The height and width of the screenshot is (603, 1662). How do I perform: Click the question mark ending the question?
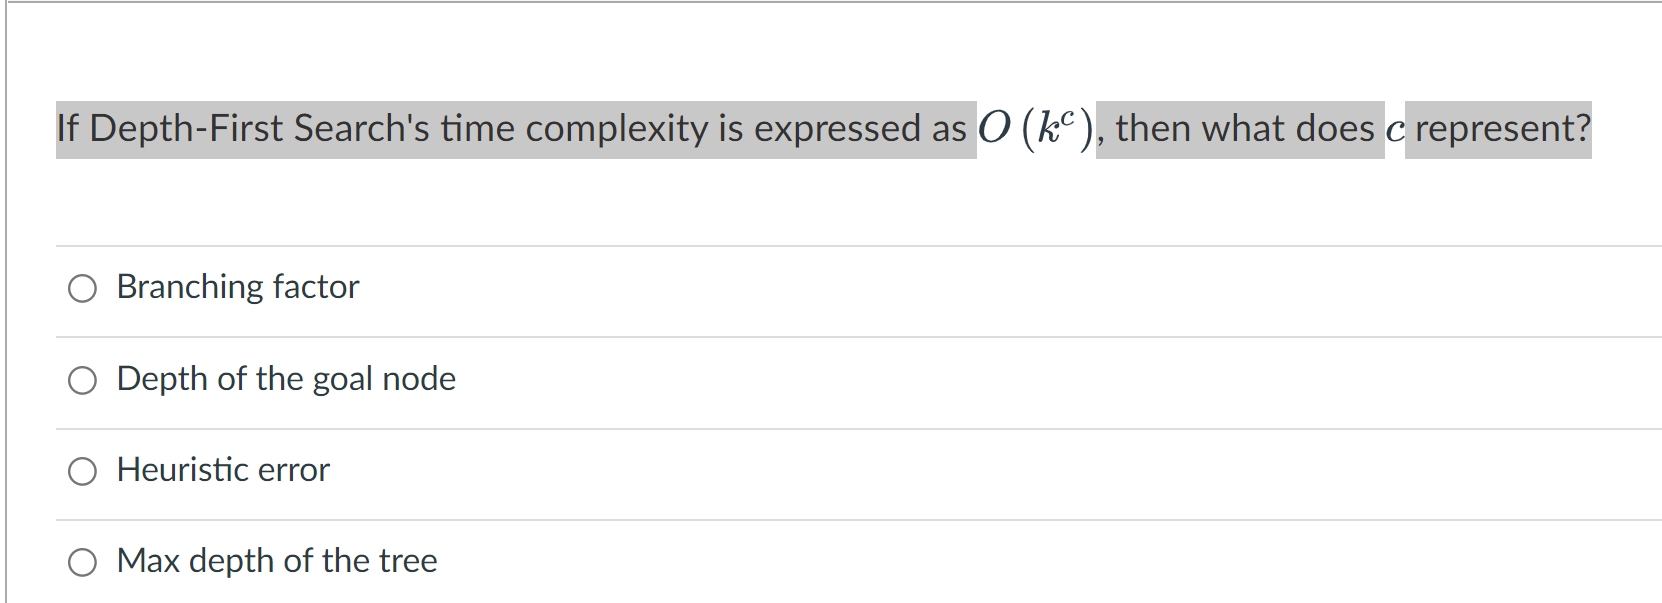1585,128
